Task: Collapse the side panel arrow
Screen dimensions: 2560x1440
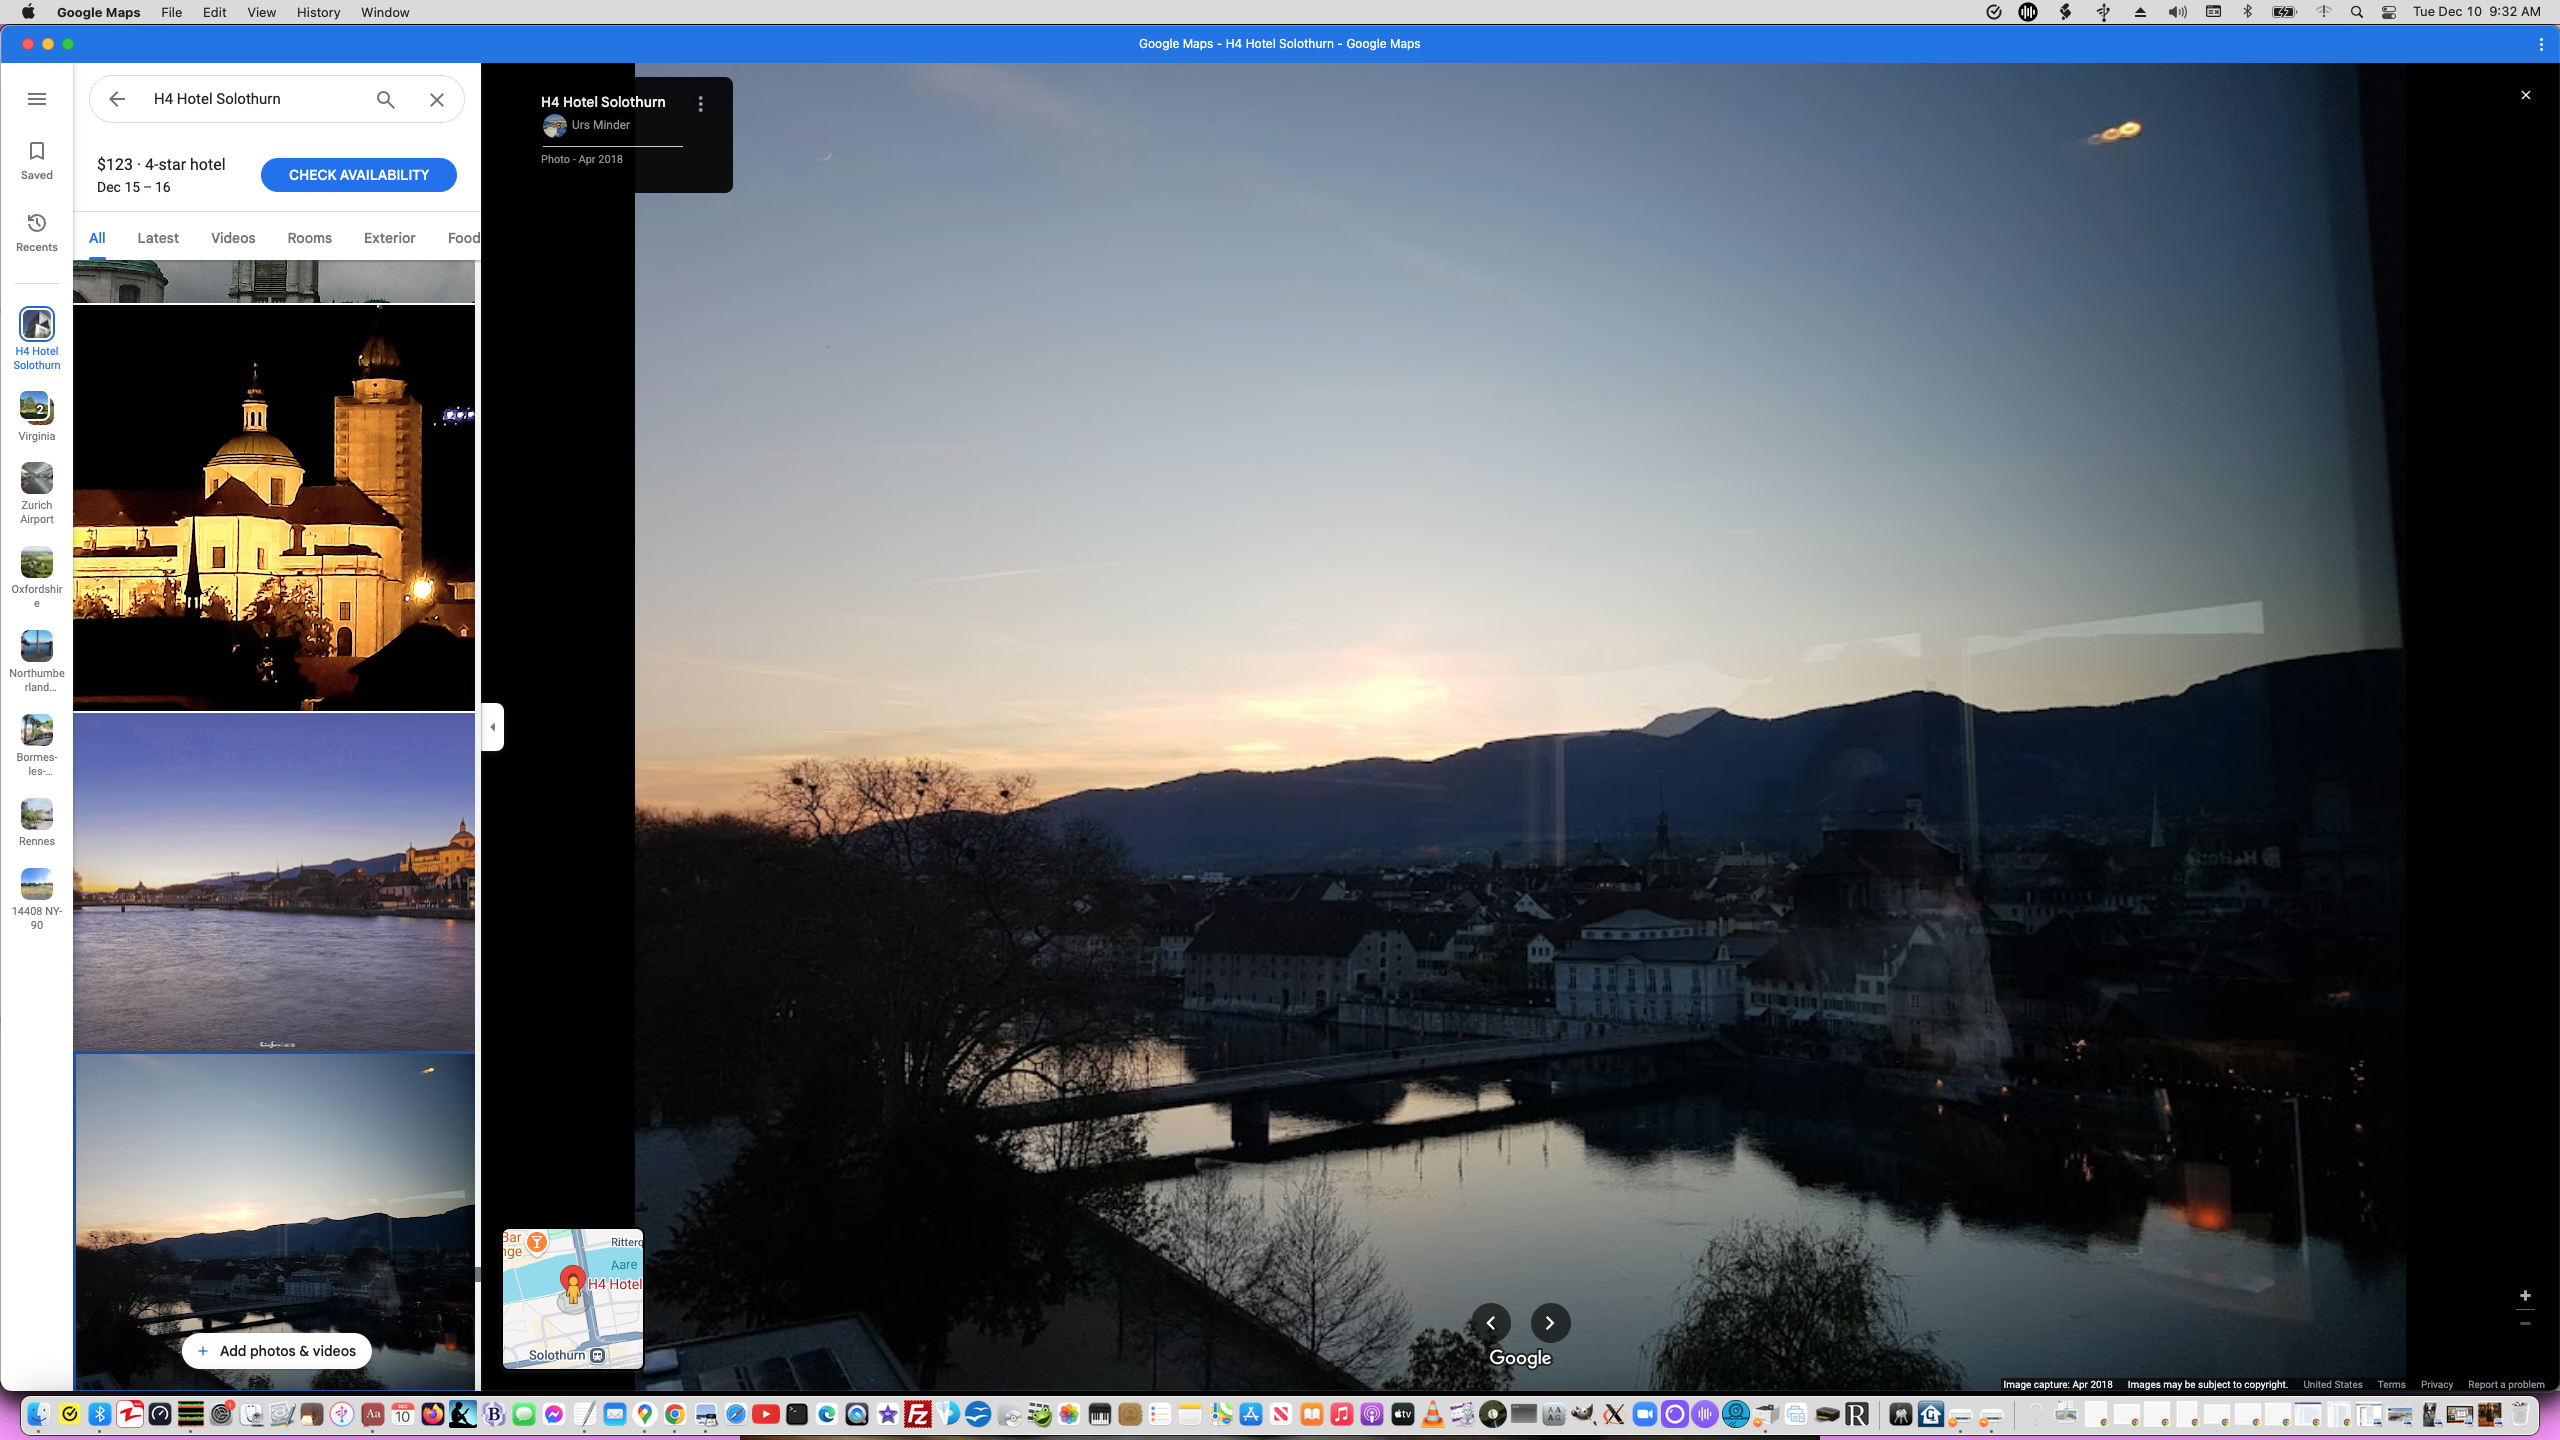Action: pyautogui.click(x=492, y=727)
